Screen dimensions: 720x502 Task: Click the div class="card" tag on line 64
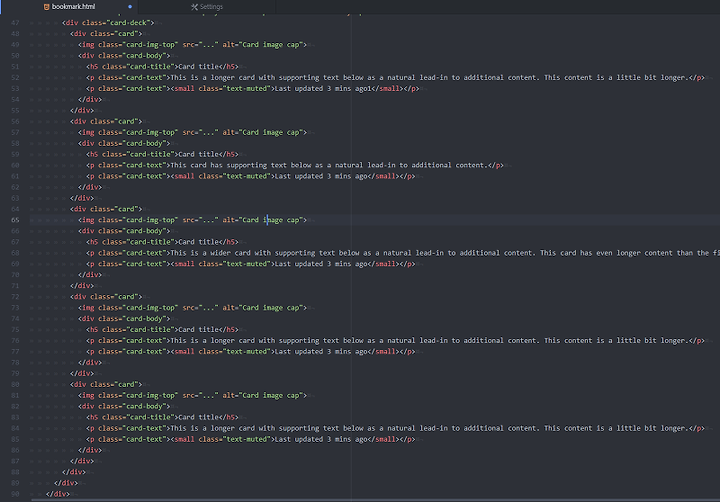pyautogui.click(x=106, y=209)
